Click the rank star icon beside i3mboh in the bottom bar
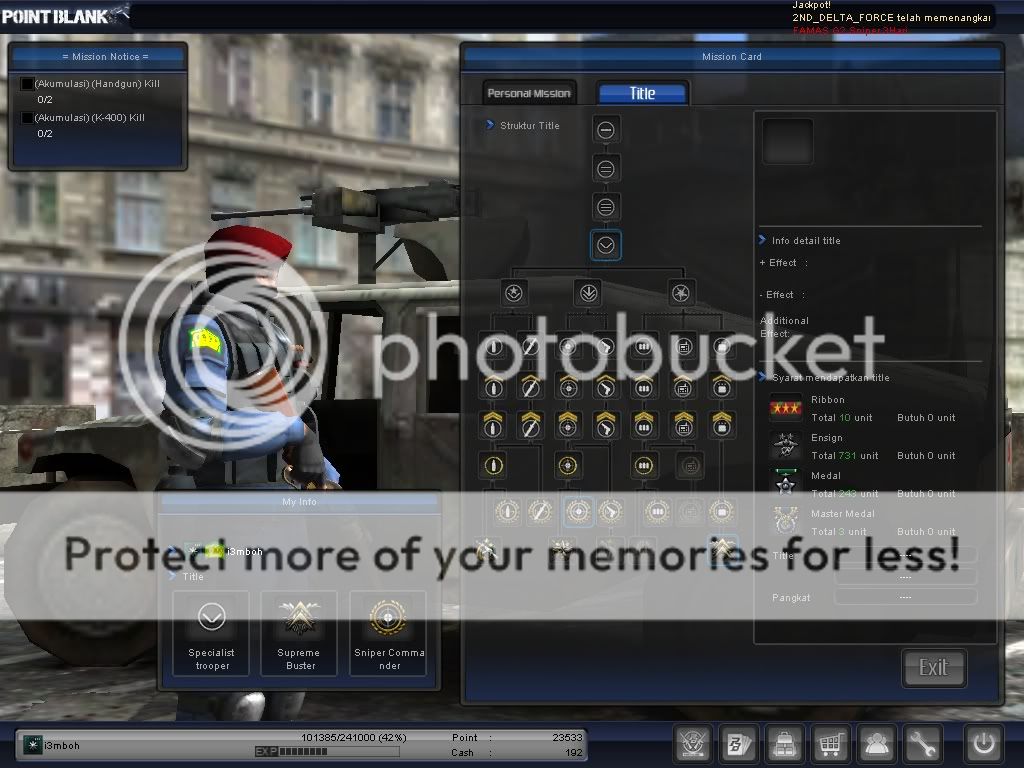Image resolution: width=1024 pixels, height=768 pixels. 32,744
